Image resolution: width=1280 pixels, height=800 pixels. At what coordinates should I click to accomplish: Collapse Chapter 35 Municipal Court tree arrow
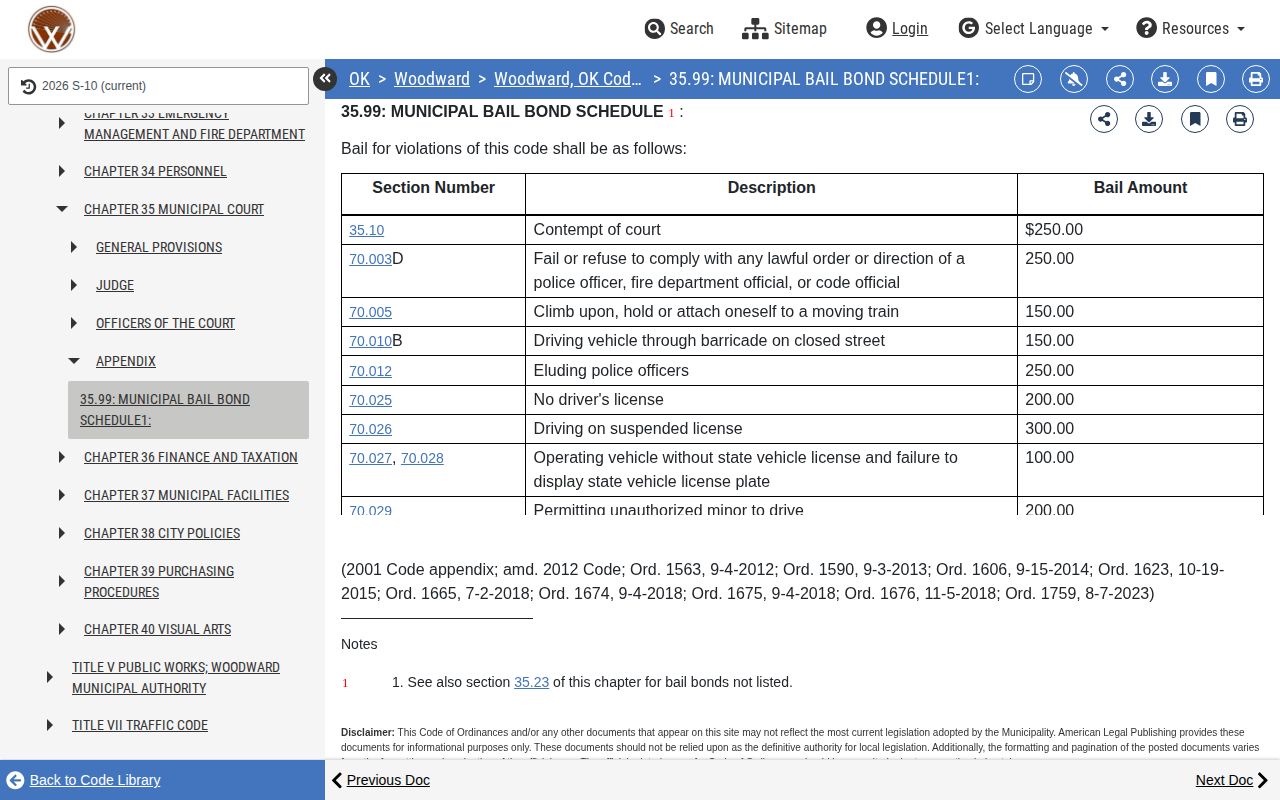(x=62, y=209)
